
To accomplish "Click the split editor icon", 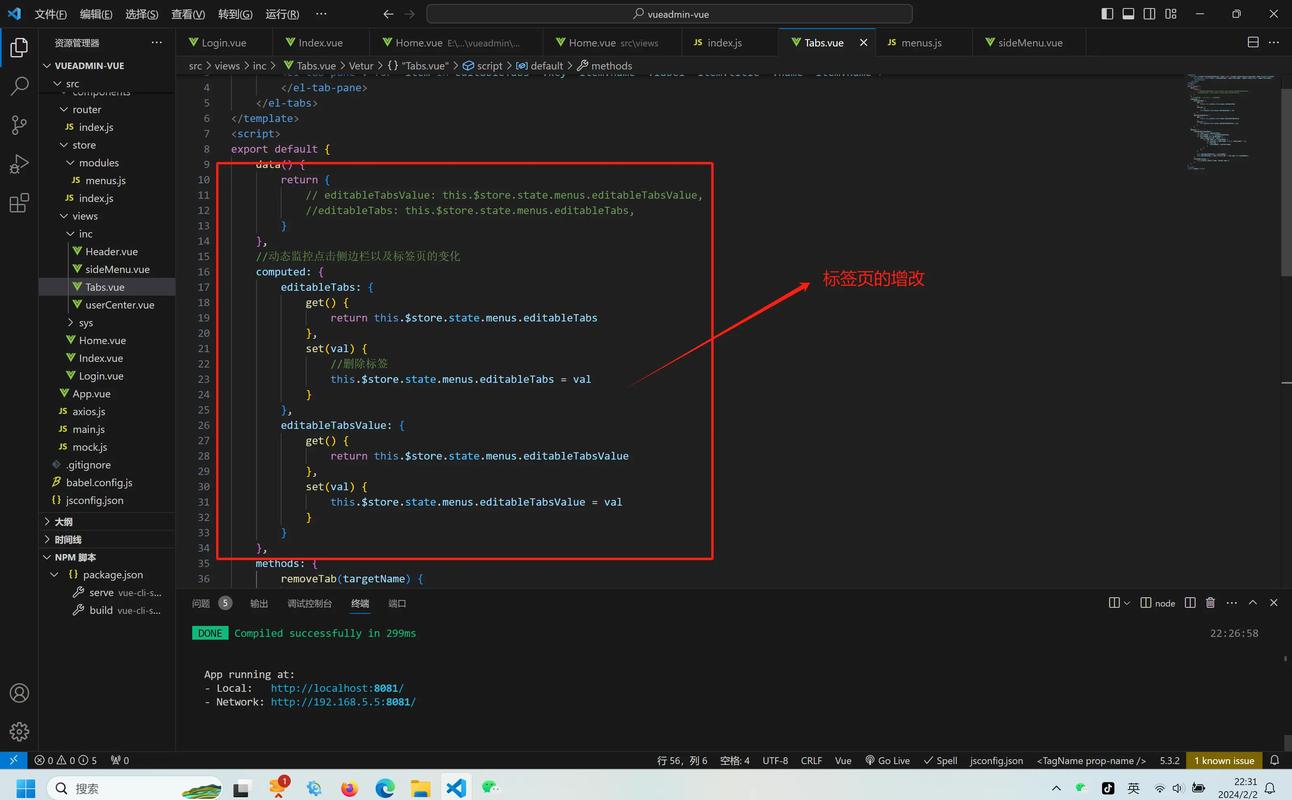I will pos(1253,43).
